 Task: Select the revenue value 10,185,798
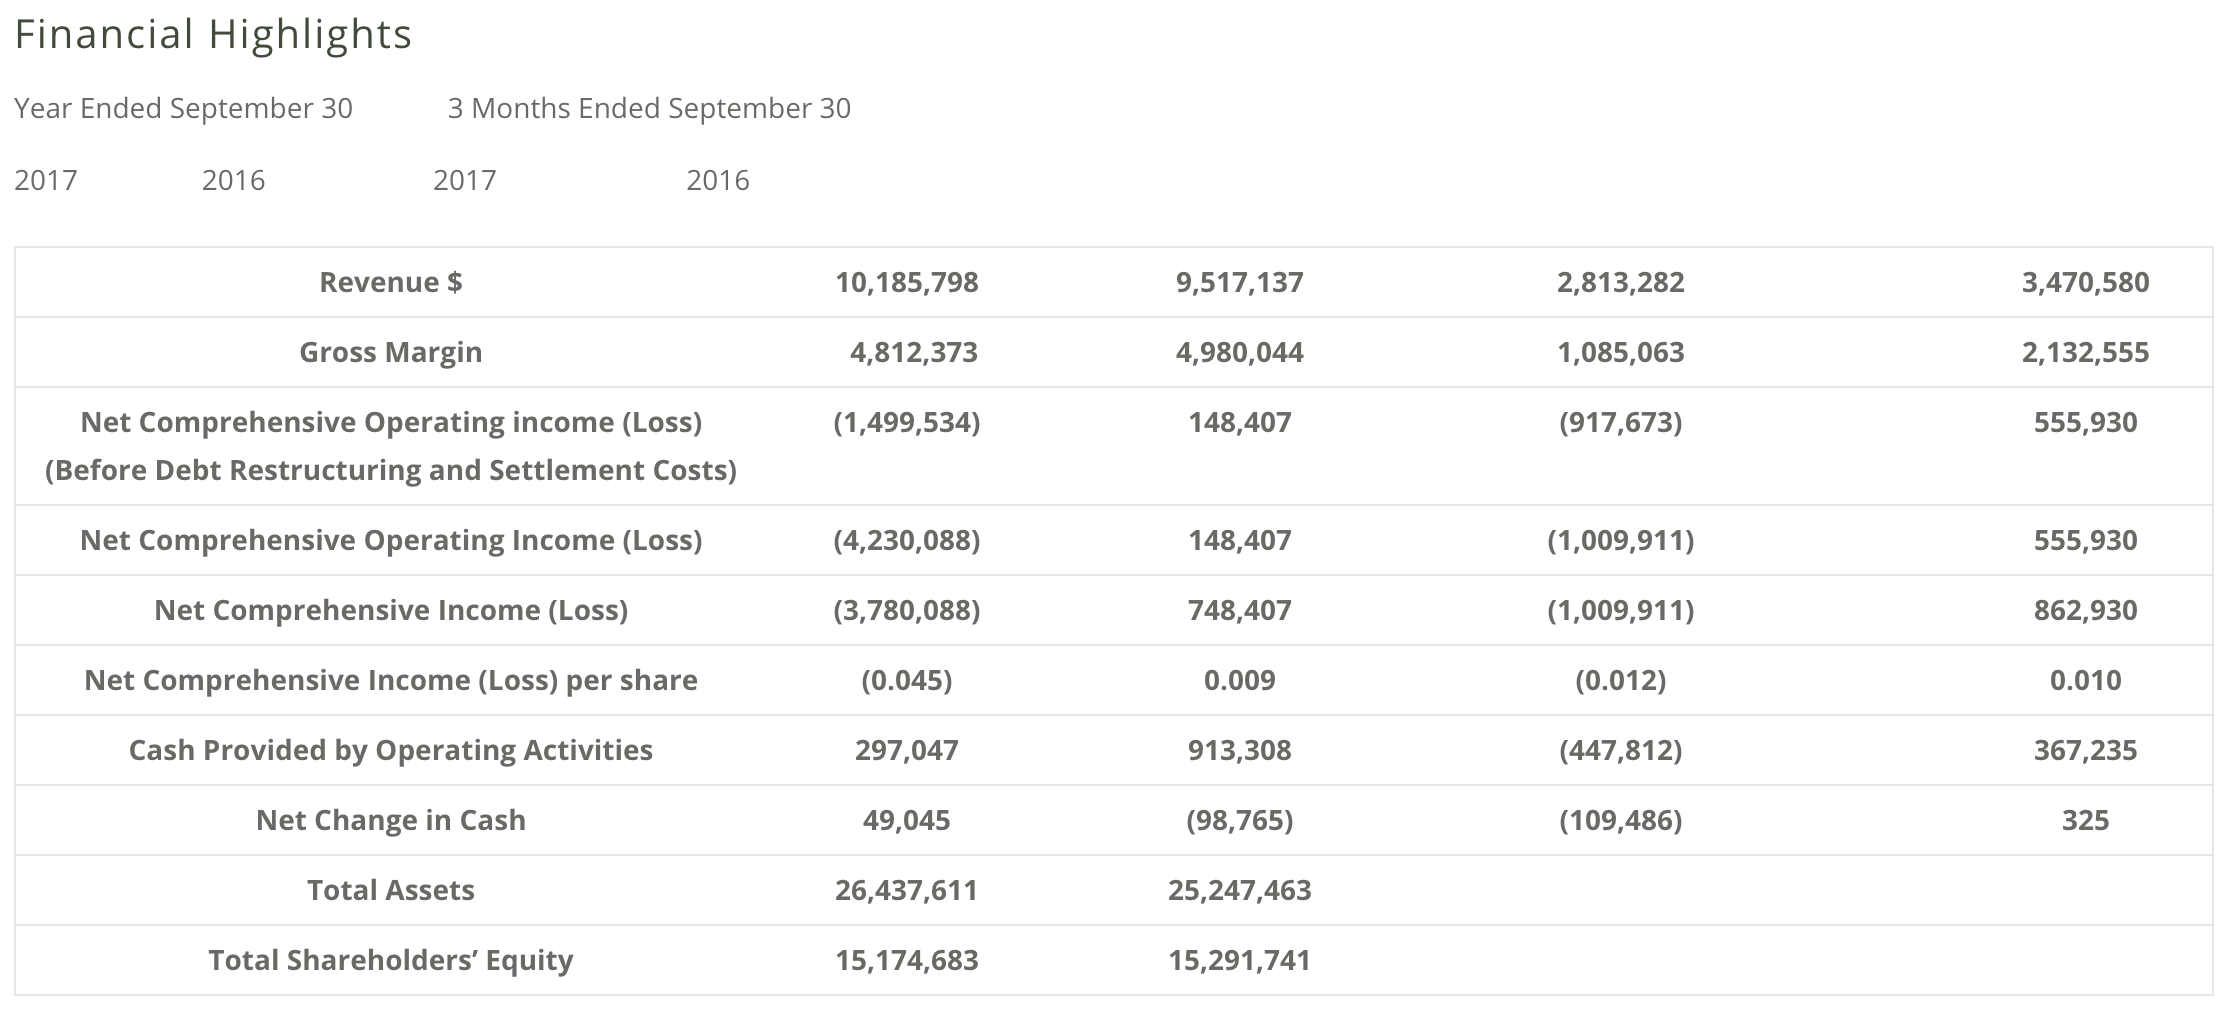point(906,282)
